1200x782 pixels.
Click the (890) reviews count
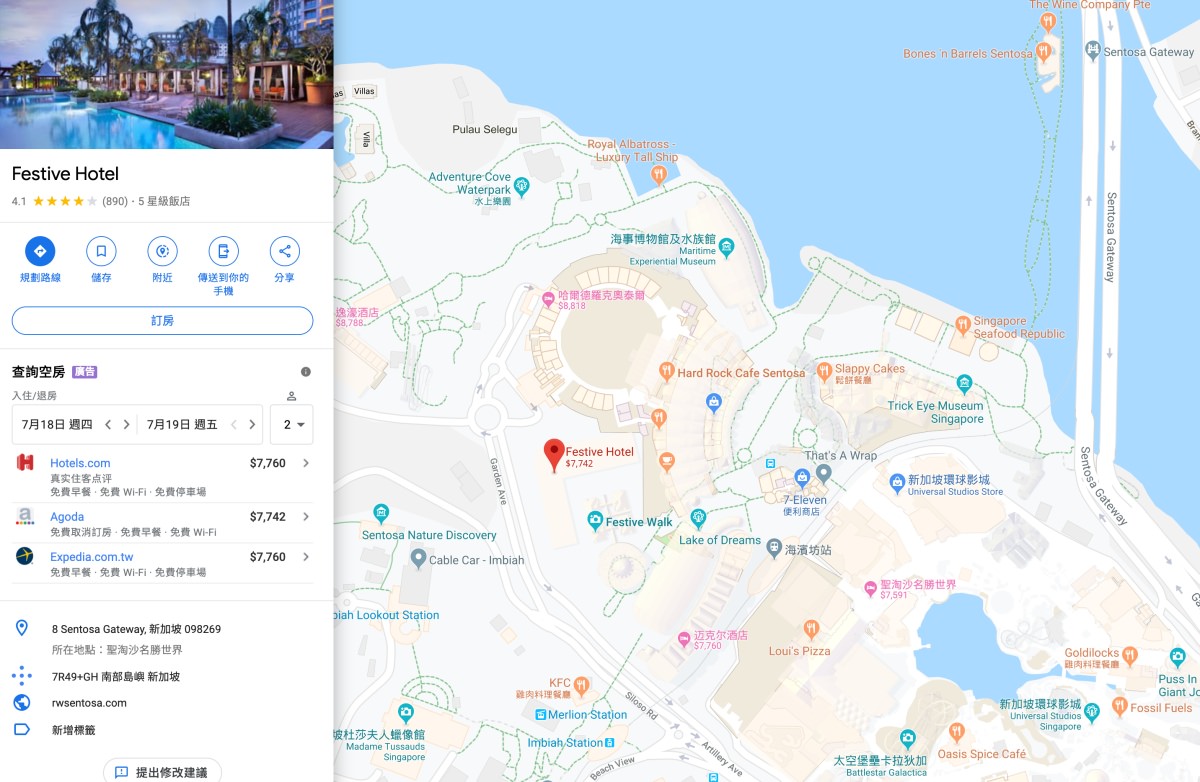coord(115,201)
